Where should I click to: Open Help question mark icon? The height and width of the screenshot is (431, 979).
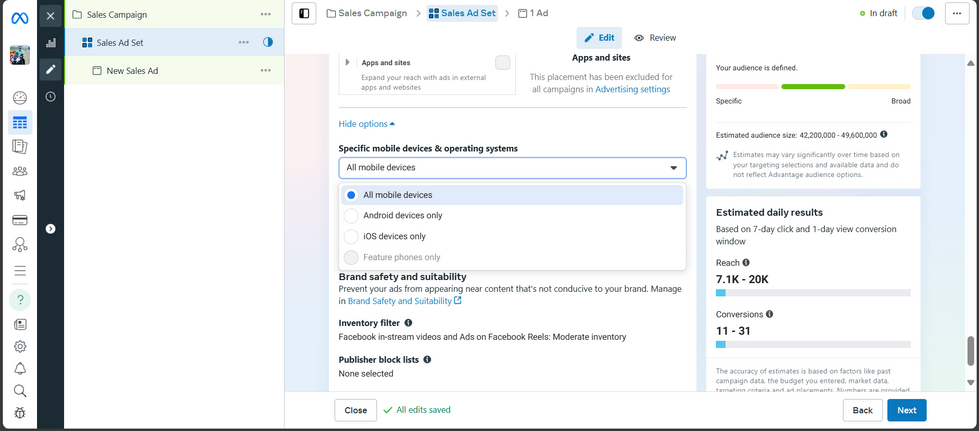pyautogui.click(x=20, y=300)
